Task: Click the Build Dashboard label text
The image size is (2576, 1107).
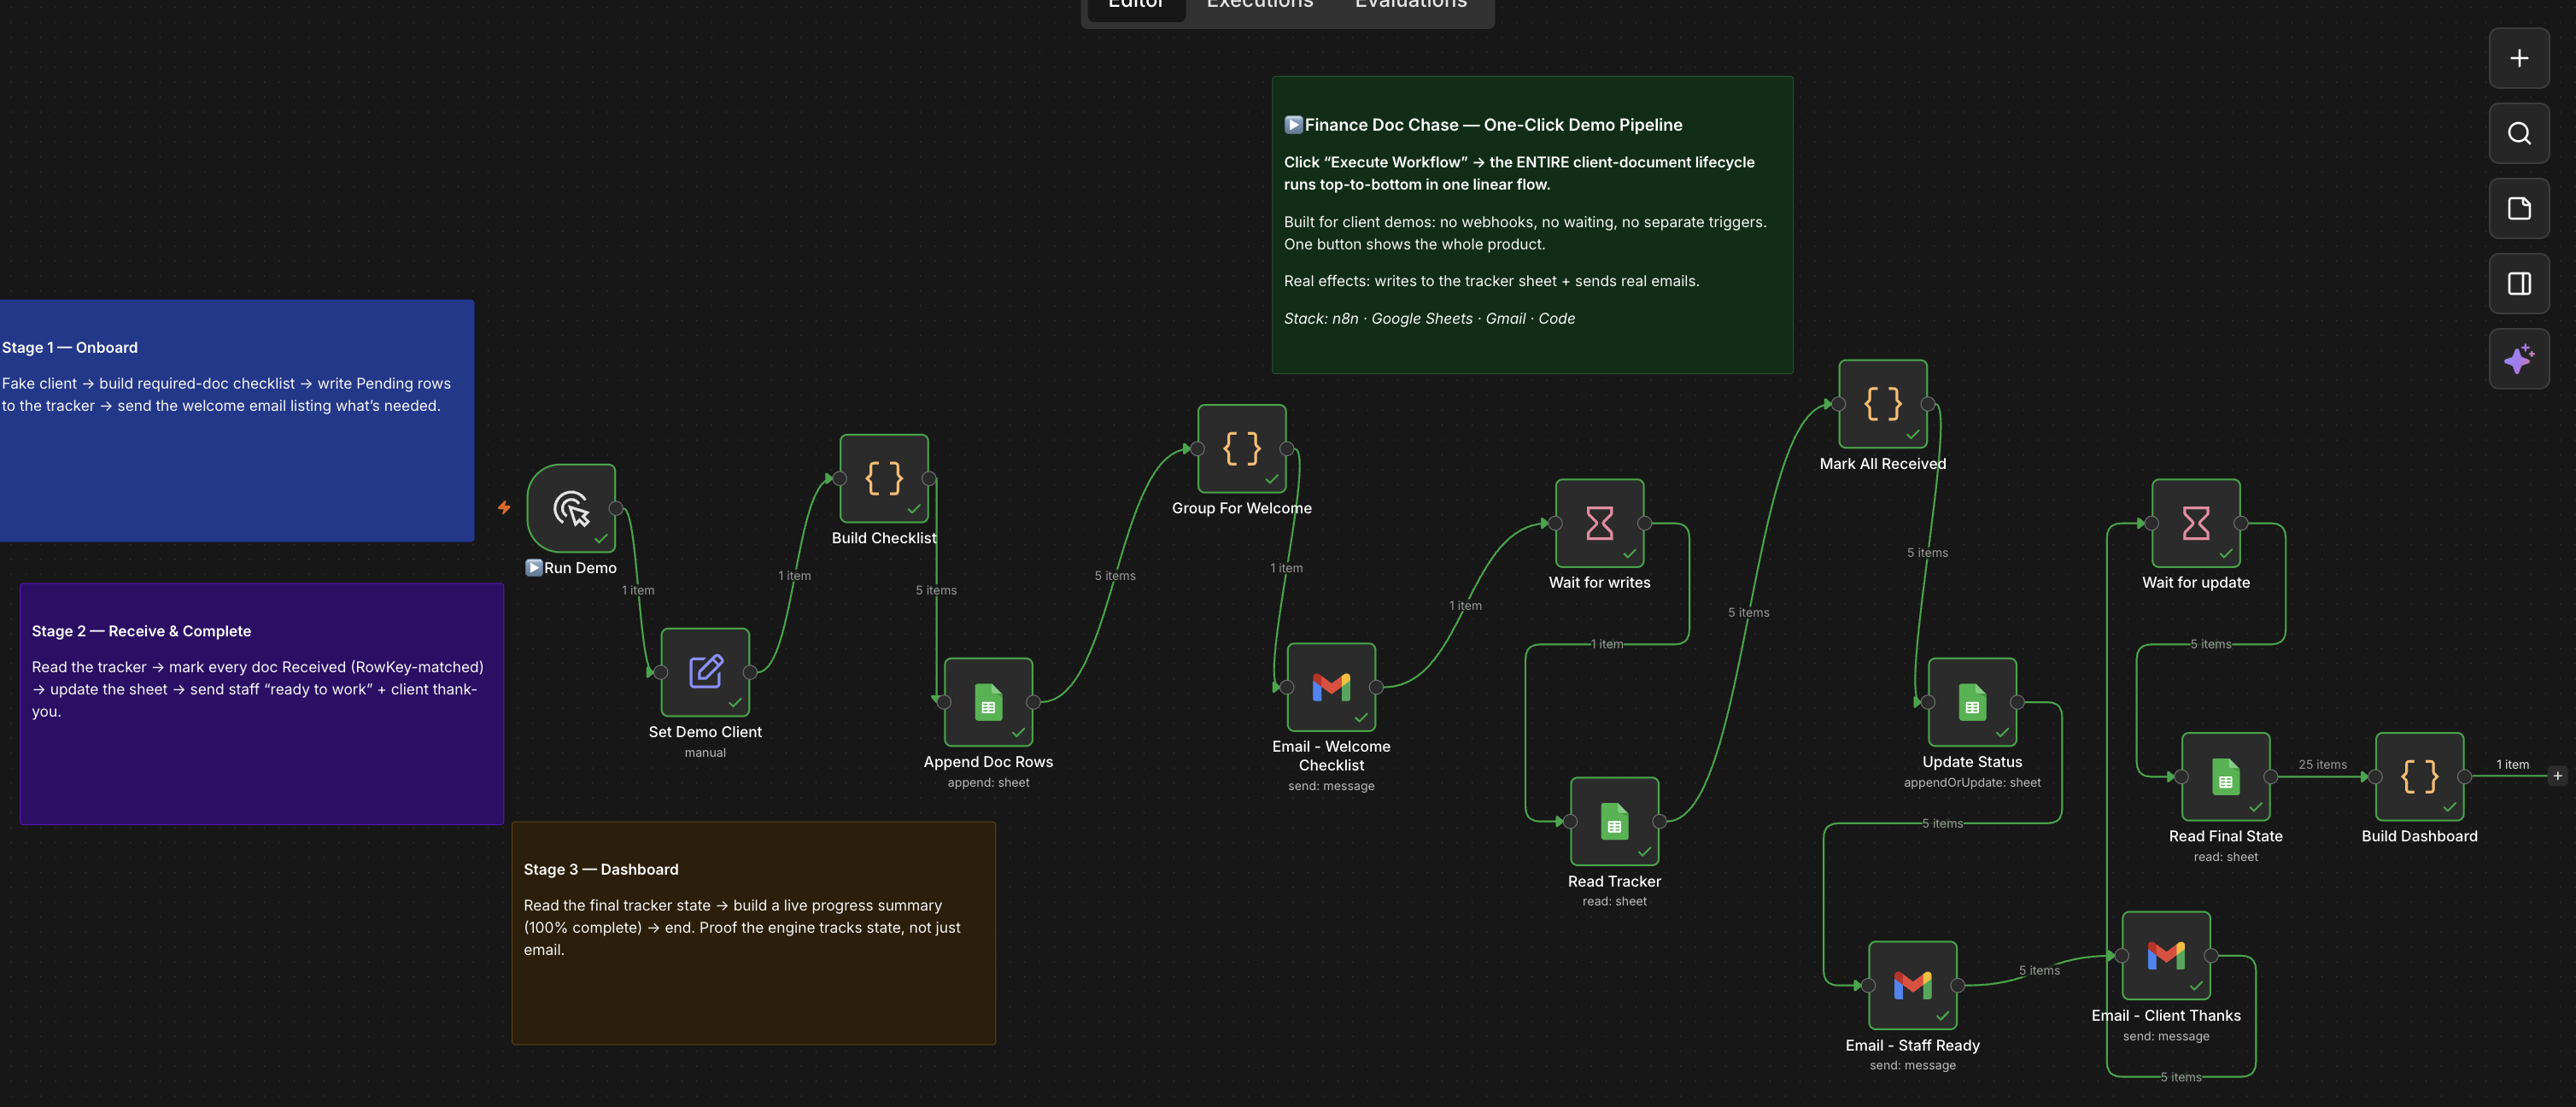Action: click(2420, 836)
